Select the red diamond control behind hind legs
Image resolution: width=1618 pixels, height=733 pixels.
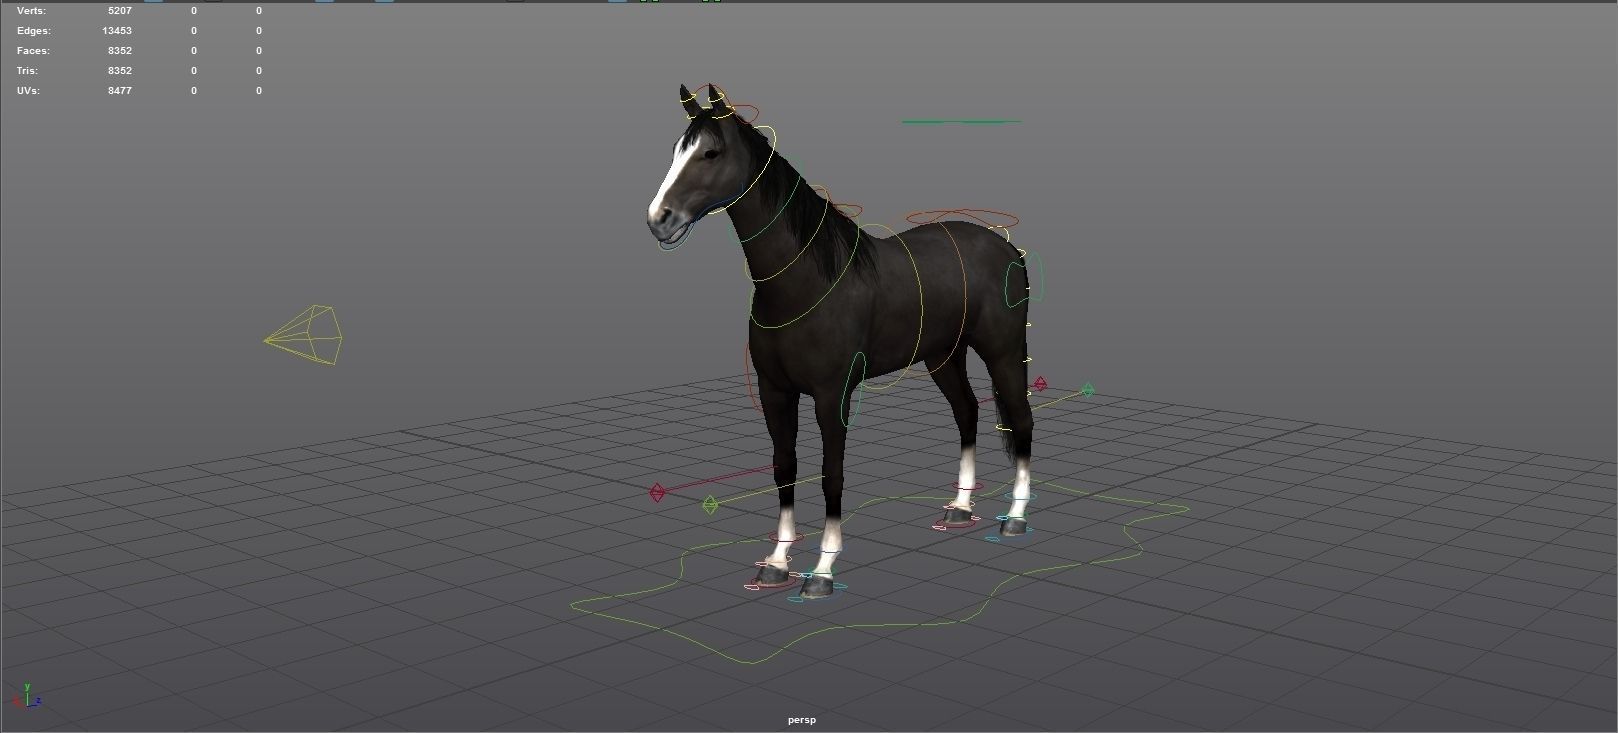coord(1040,384)
